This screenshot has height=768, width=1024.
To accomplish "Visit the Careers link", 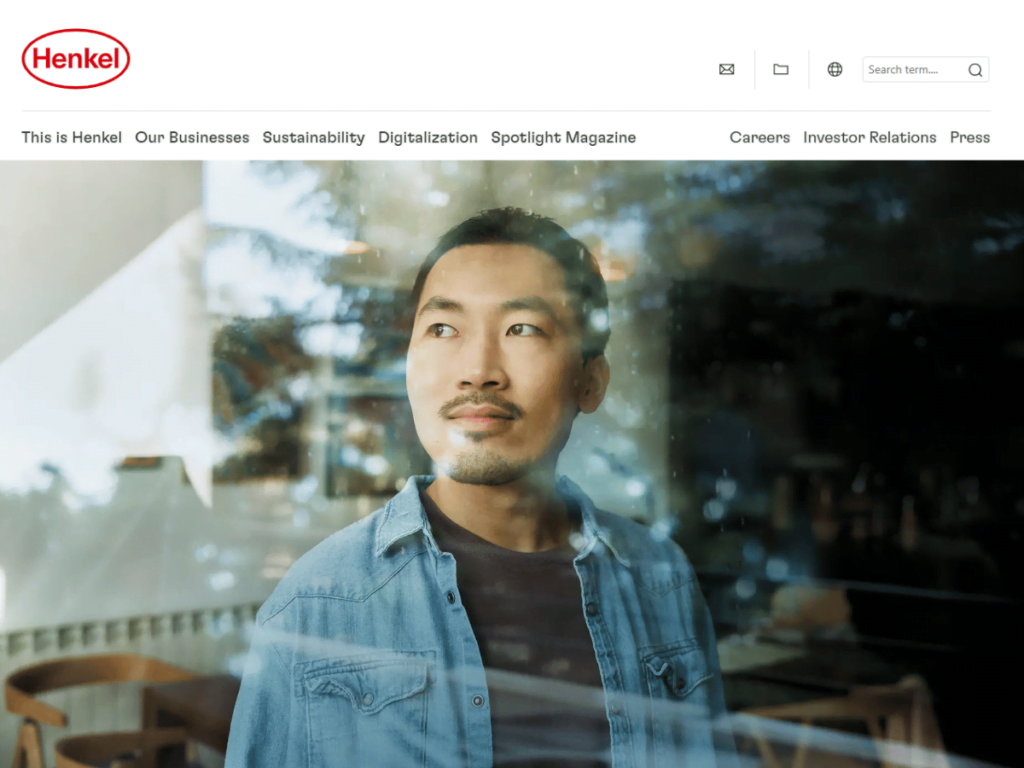I will 760,137.
